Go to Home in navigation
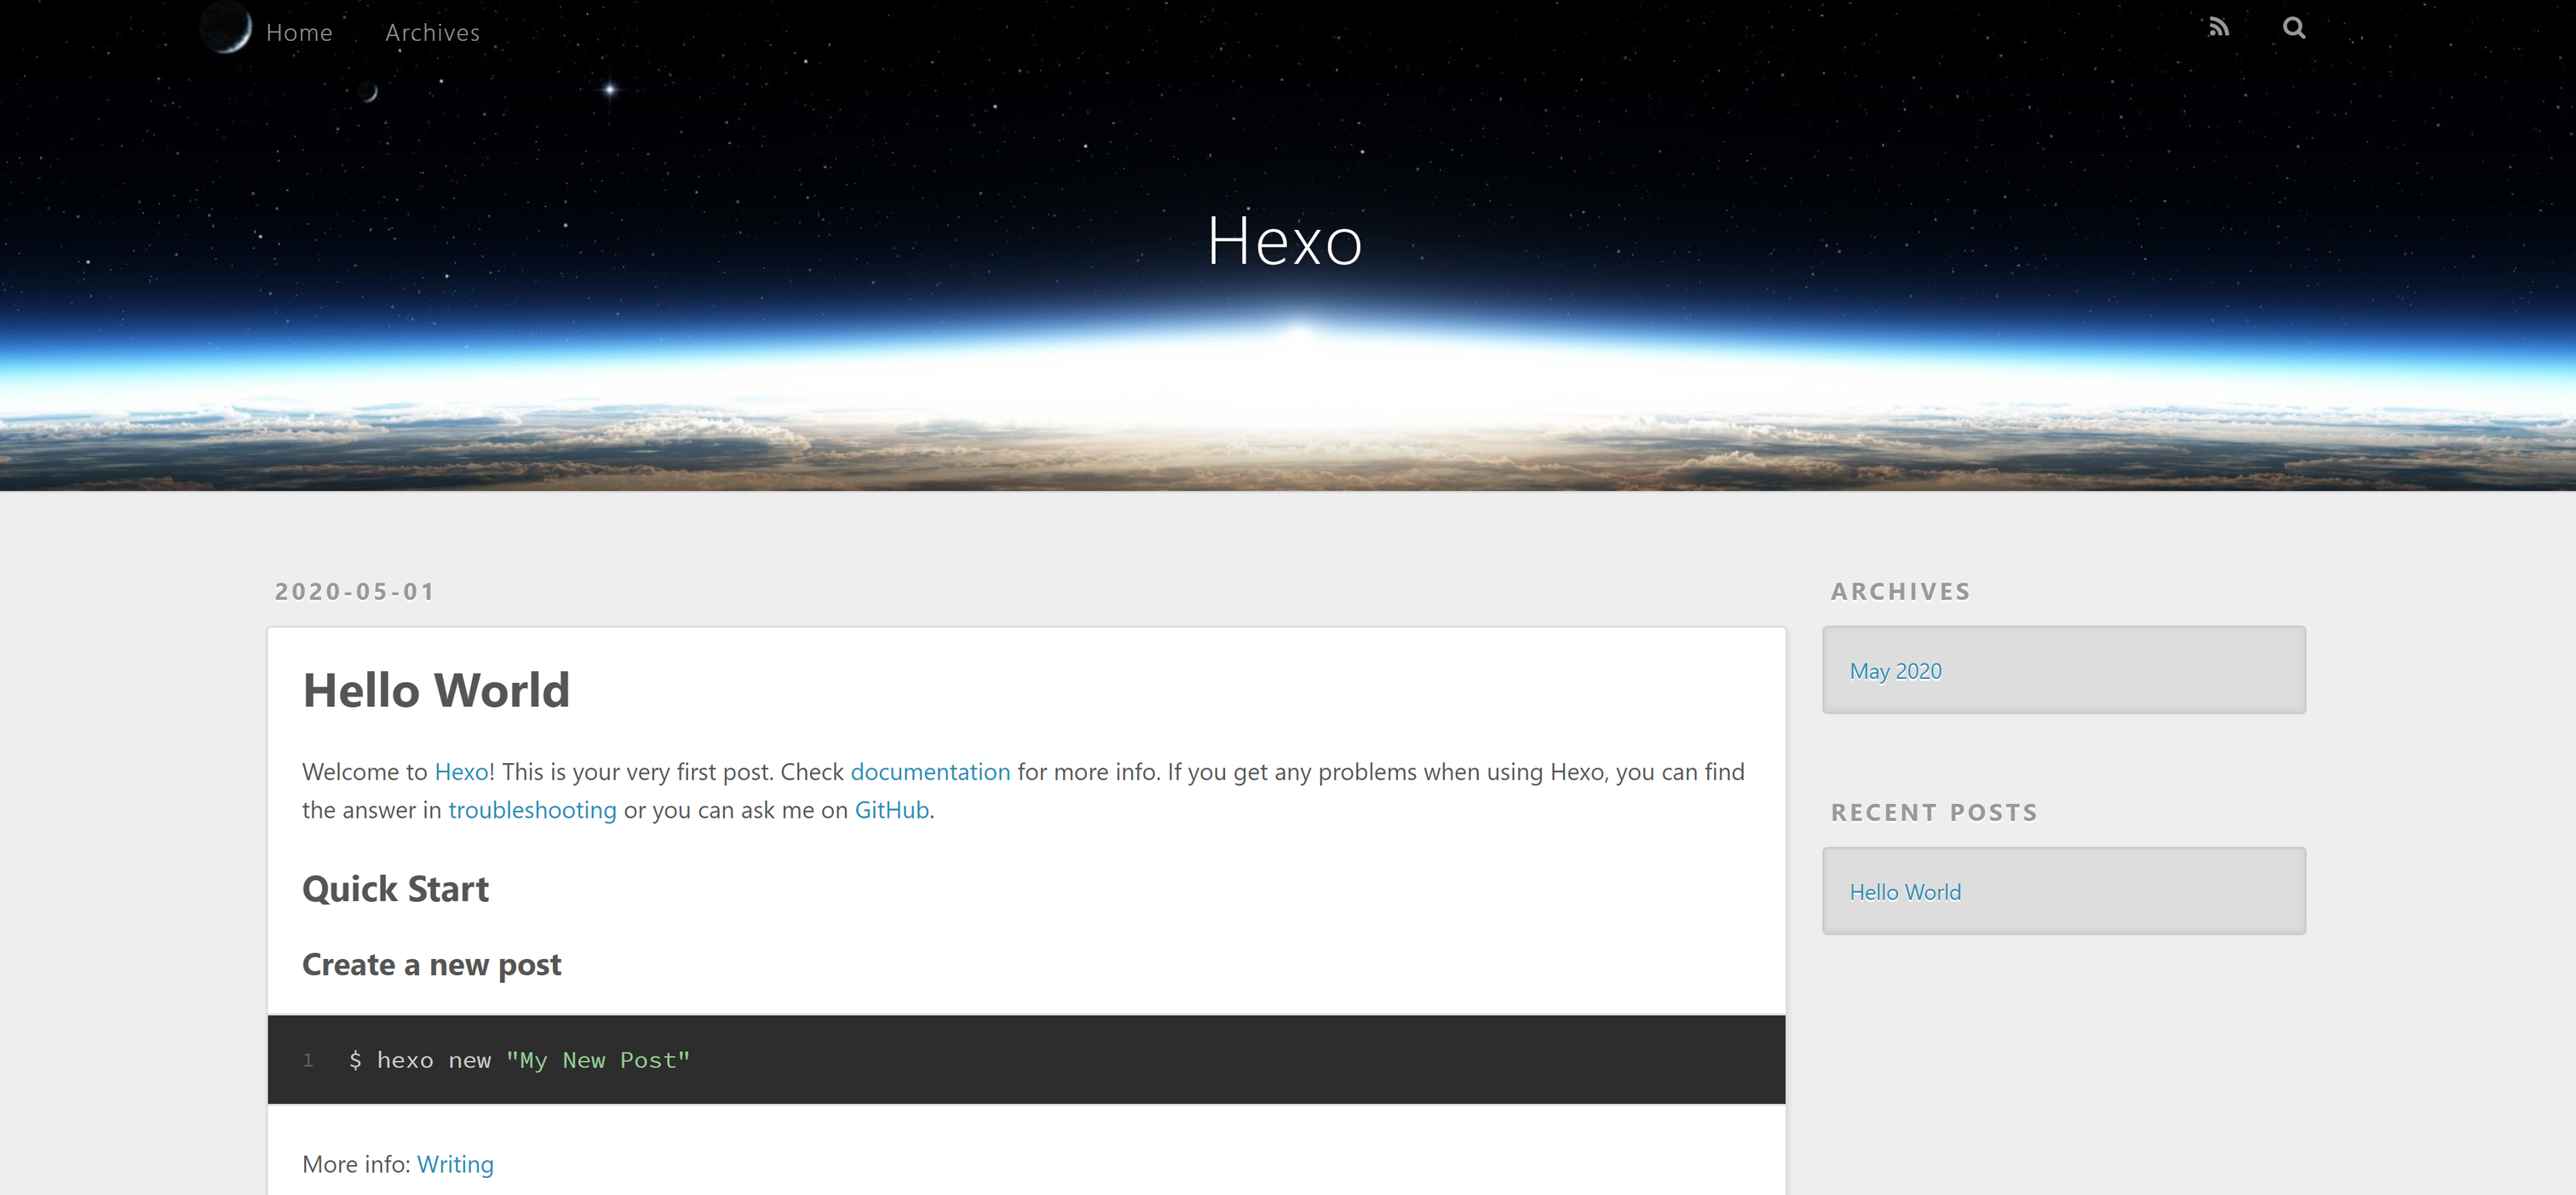The image size is (2576, 1195). [x=299, y=33]
